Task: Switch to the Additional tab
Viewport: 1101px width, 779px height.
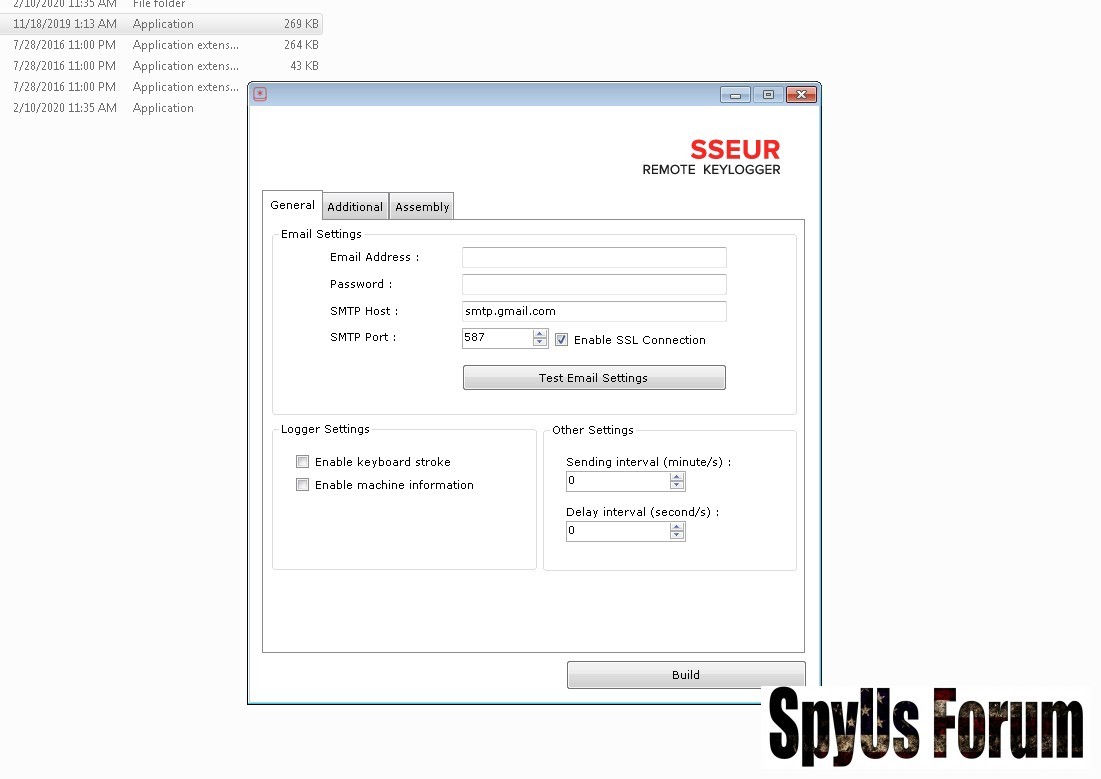Action: pyautogui.click(x=355, y=207)
